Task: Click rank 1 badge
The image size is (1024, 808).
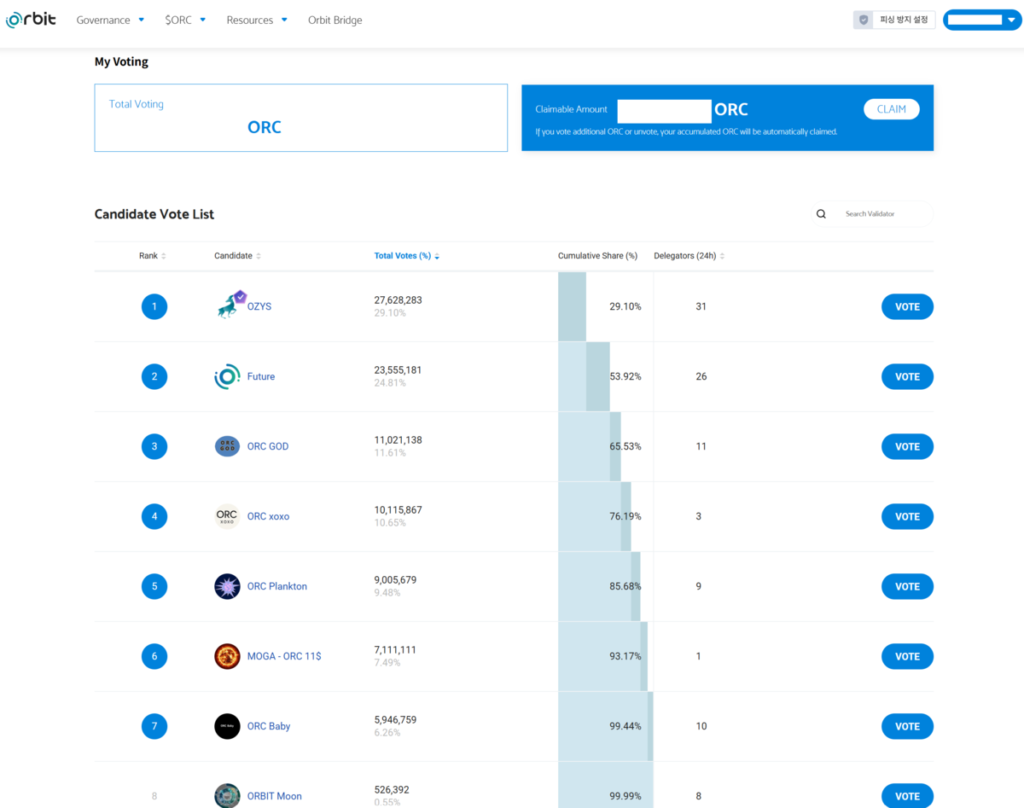Action: [154, 306]
